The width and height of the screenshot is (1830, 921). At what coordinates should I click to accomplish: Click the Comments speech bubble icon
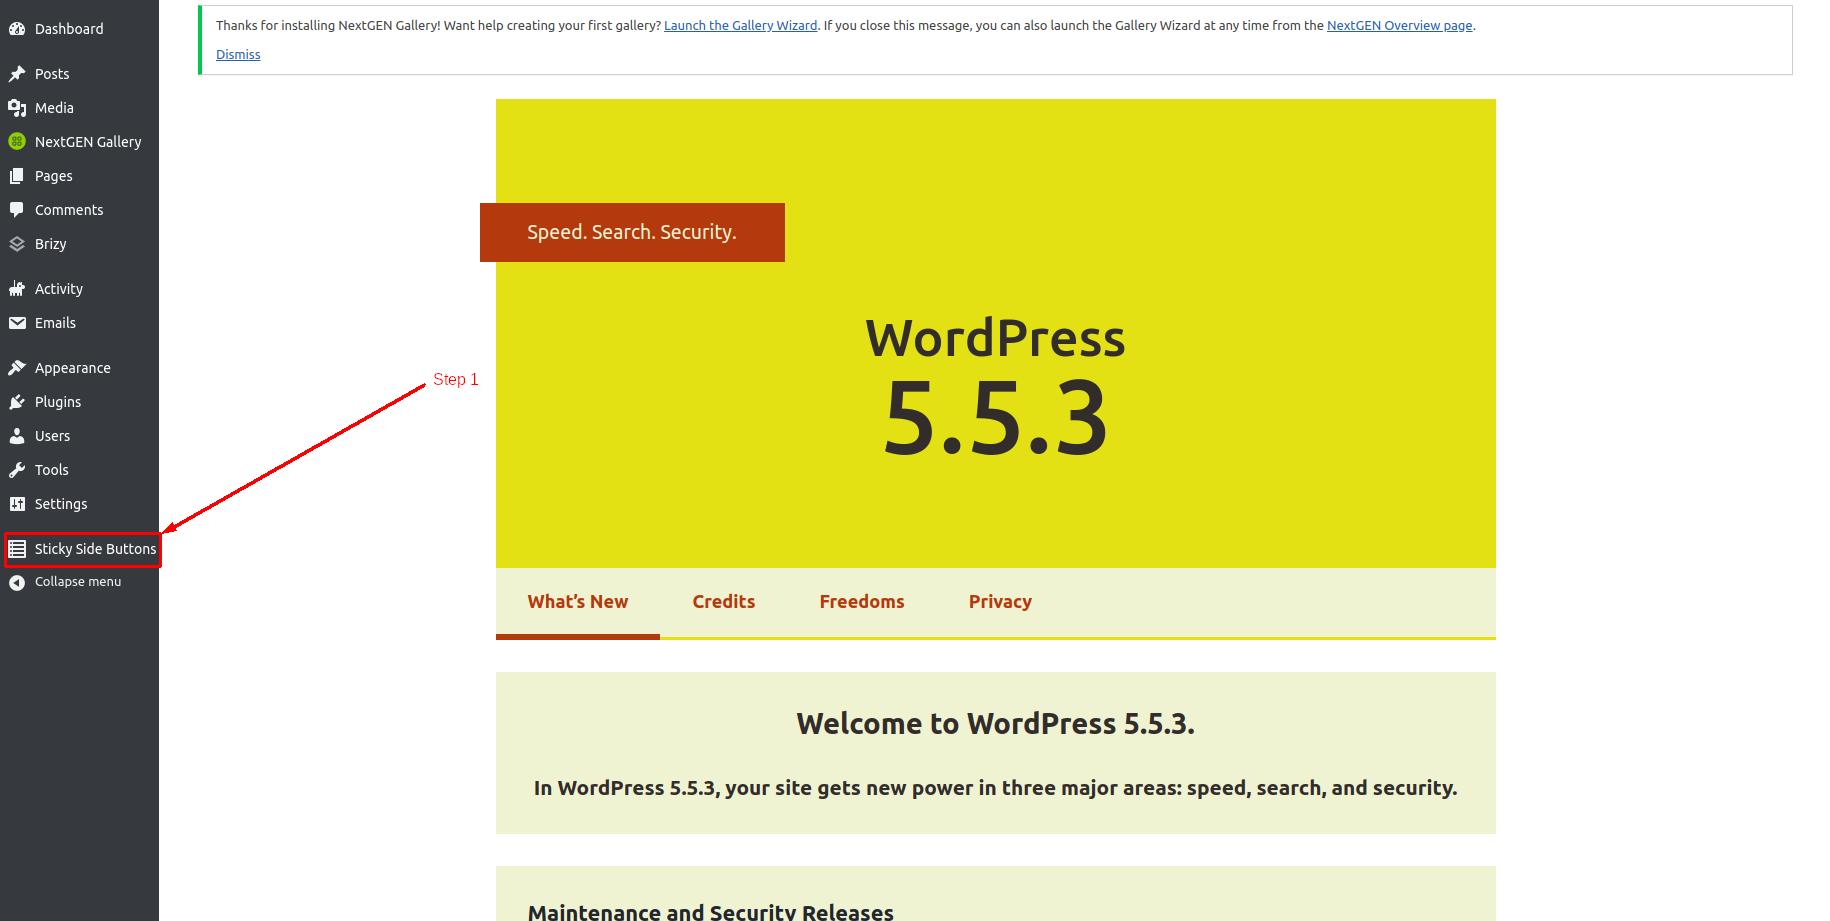pos(17,210)
